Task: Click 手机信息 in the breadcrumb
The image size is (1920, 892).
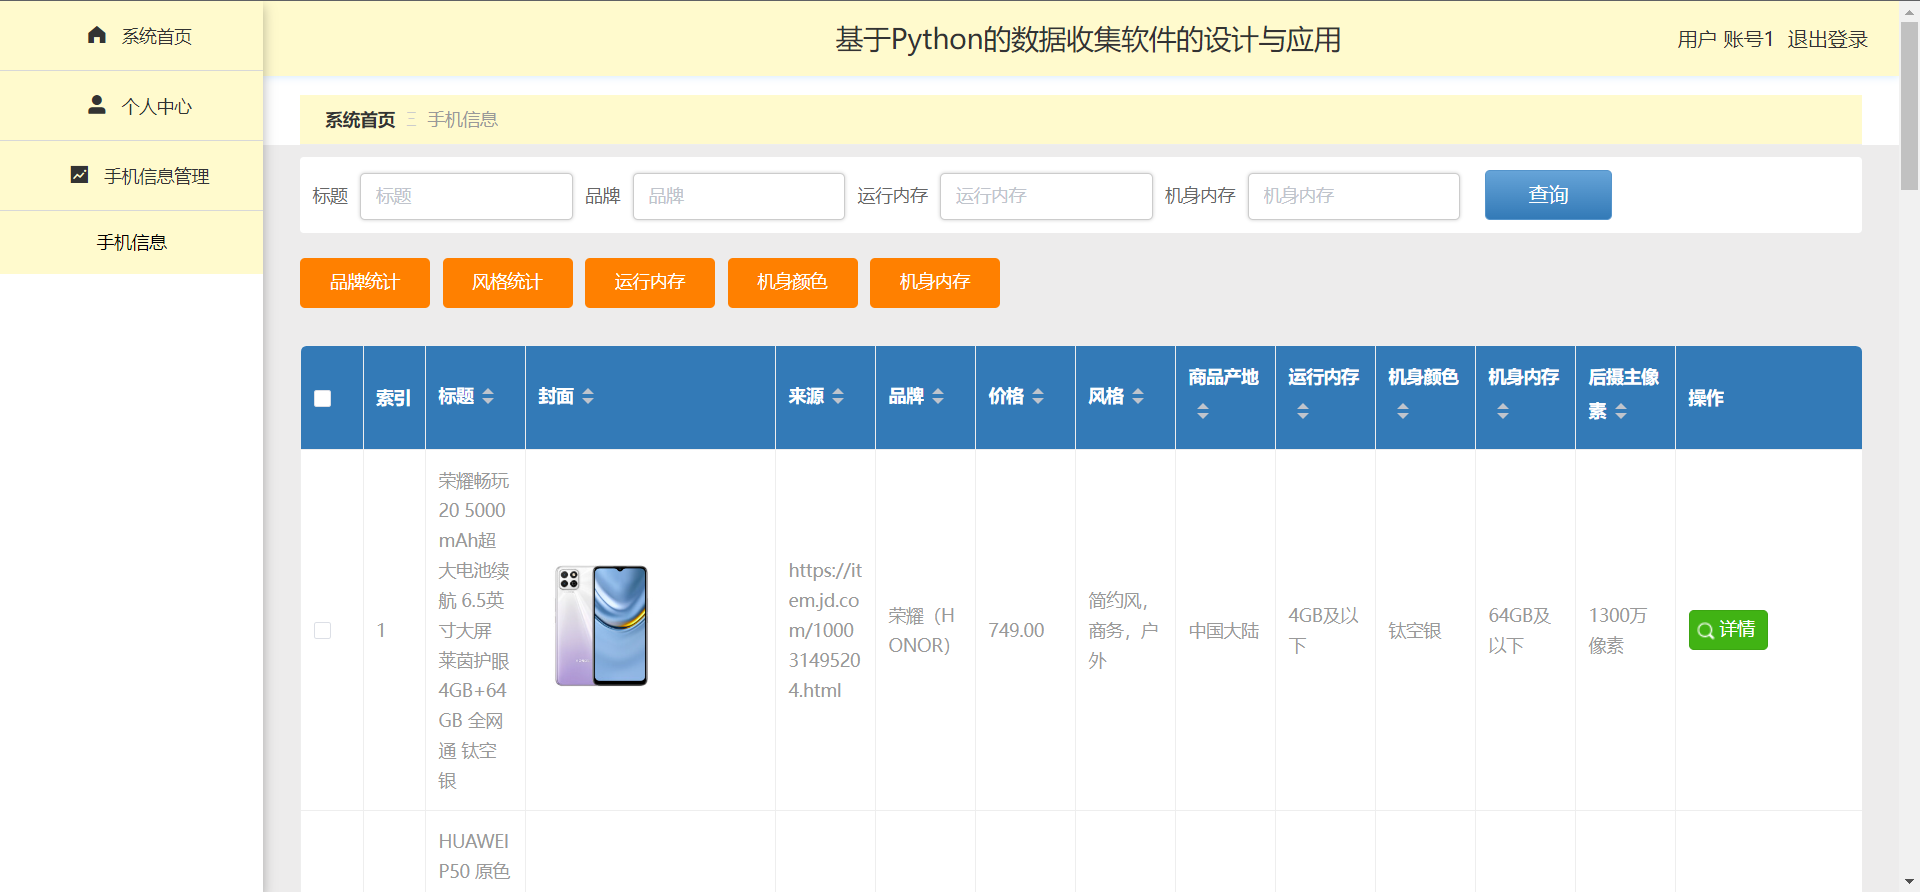Action: point(462,120)
